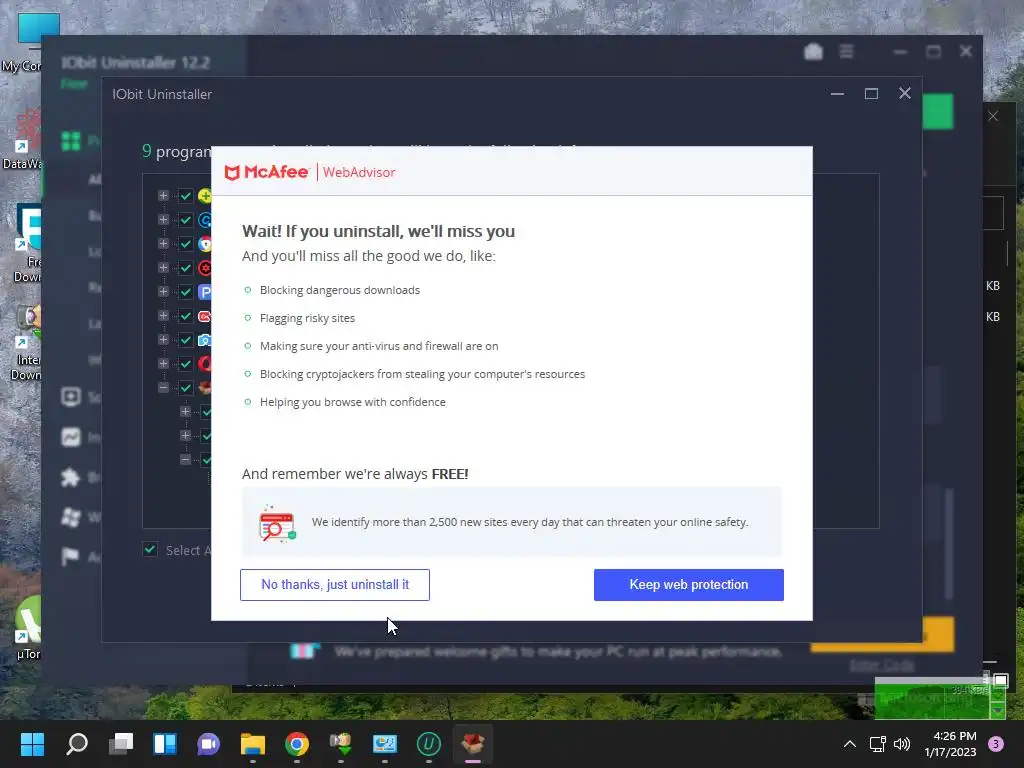Select green Programs grid icon in sidebar
Image resolution: width=1024 pixels, height=768 pixels.
(71, 141)
